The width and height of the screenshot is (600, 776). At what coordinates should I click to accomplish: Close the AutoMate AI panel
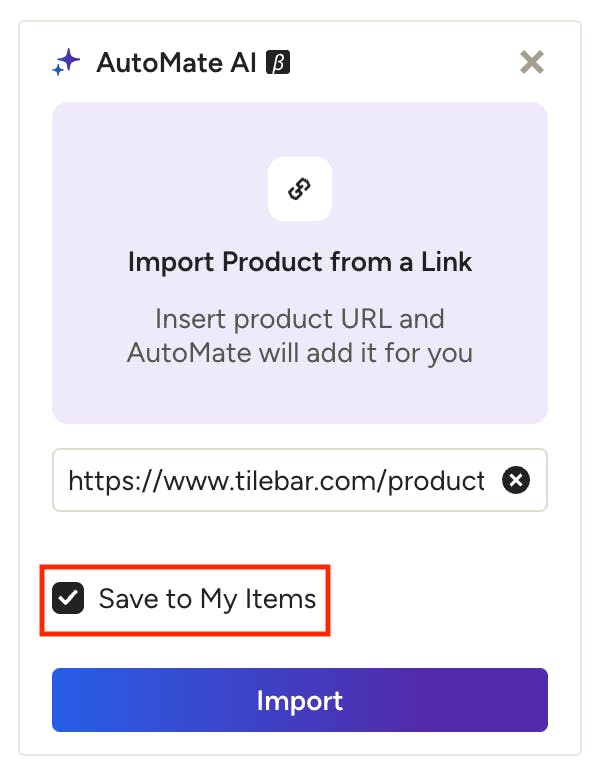coord(532,63)
